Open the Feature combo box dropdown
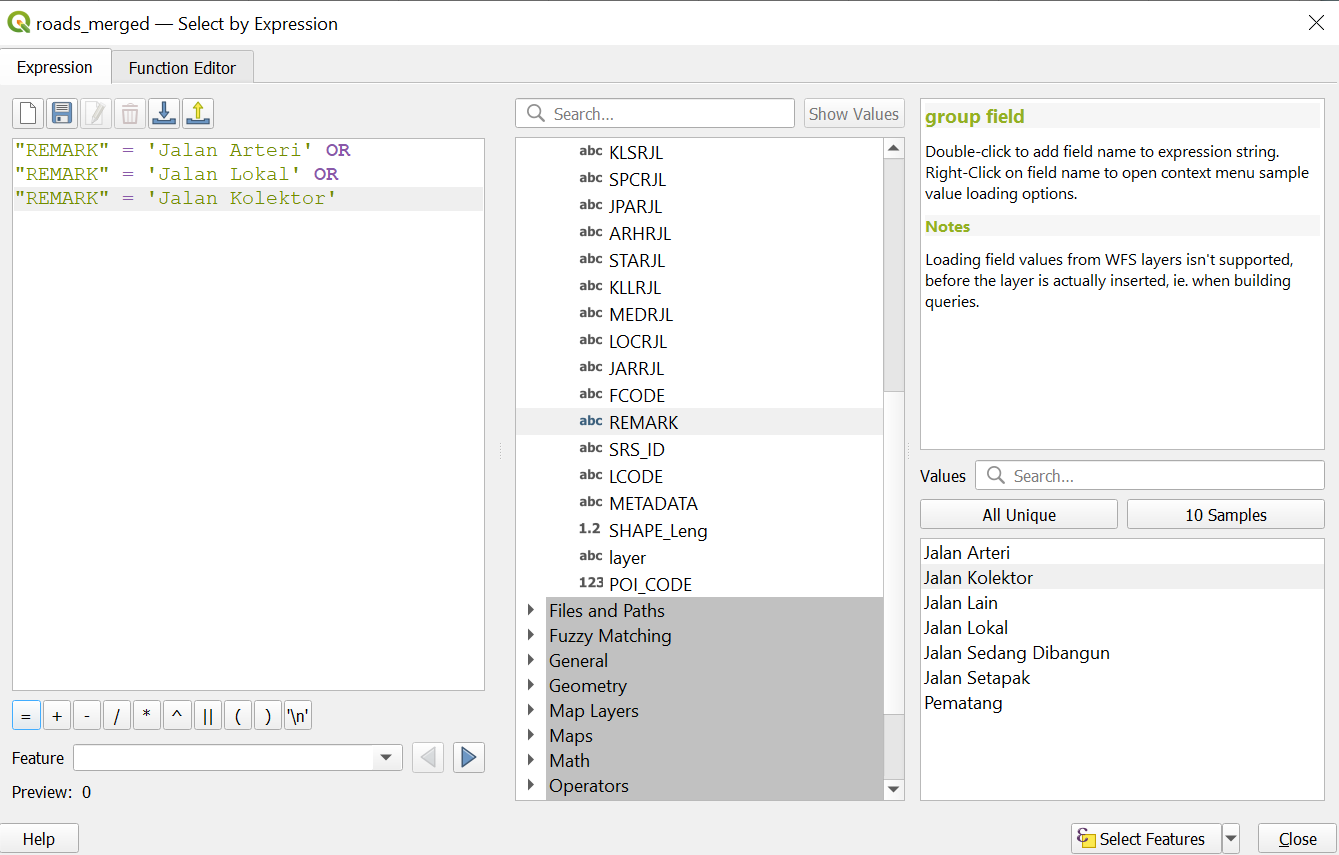This screenshot has height=855, width=1339. [386, 758]
